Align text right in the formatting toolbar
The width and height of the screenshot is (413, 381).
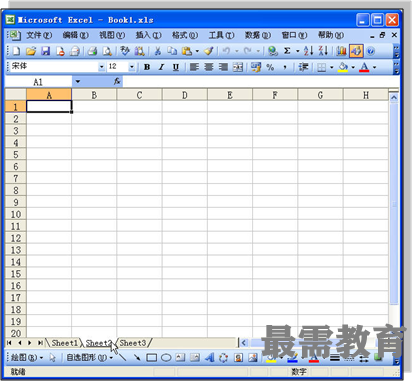pyautogui.click(x=223, y=67)
